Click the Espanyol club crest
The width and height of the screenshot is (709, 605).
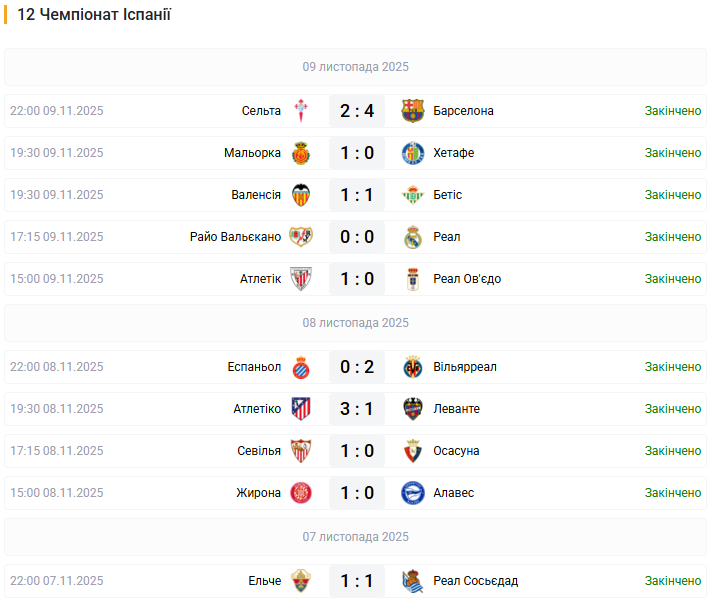tap(301, 367)
